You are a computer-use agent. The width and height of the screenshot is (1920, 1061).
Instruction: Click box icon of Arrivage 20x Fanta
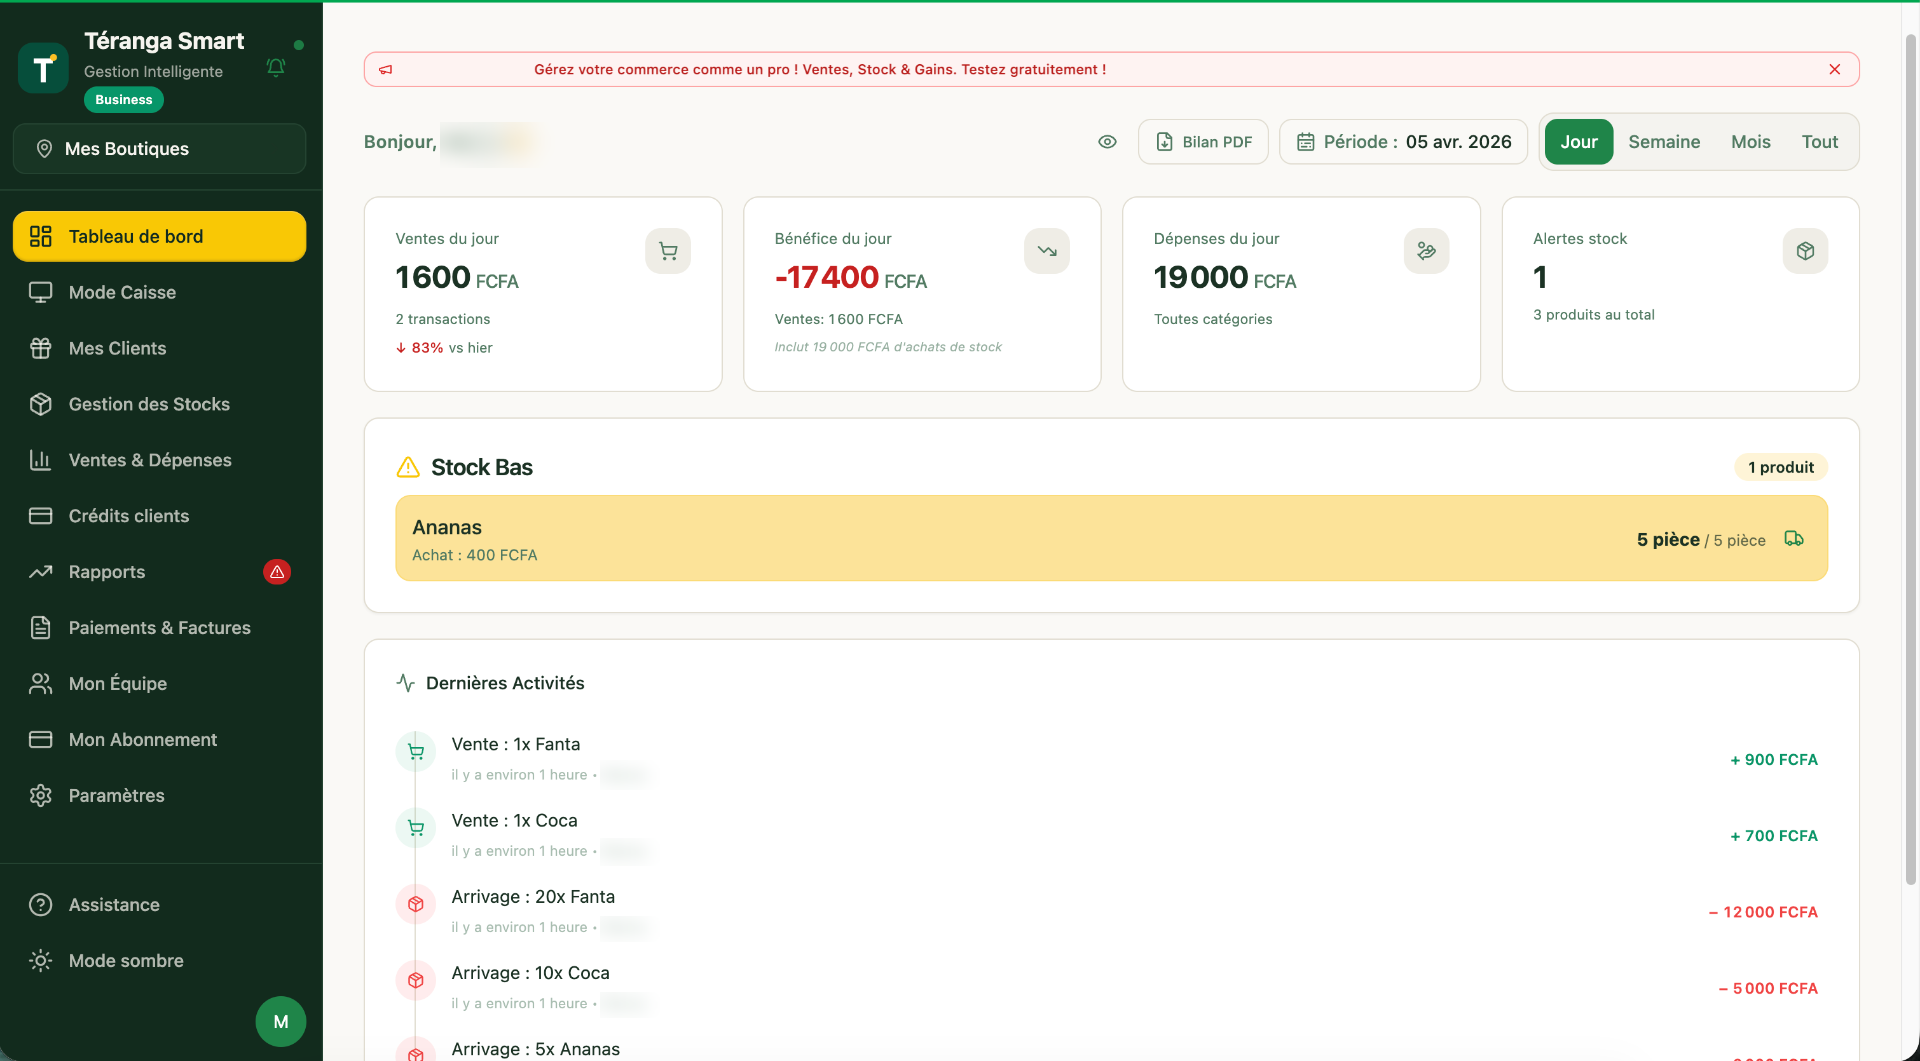pyautogui.click(x=416, y=904)
